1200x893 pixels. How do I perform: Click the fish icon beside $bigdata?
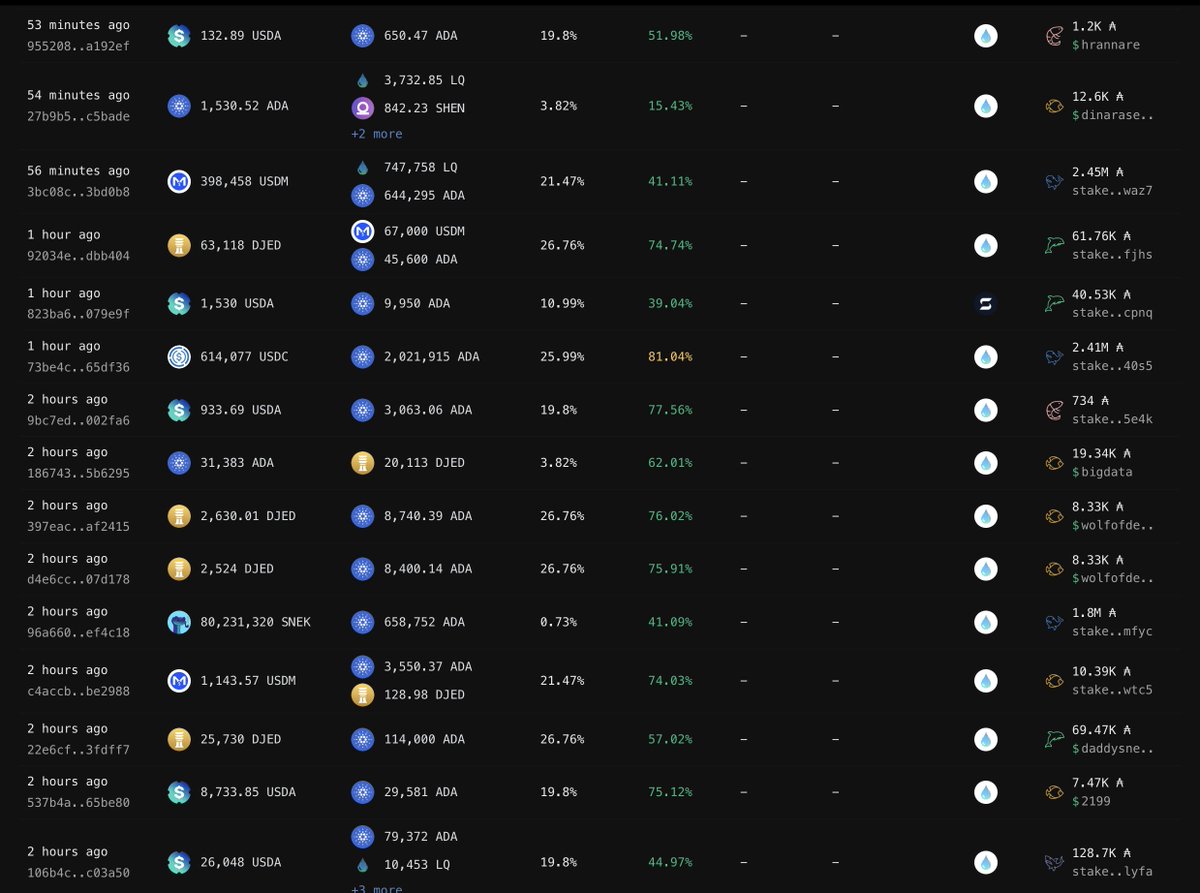pos(1054,463)
